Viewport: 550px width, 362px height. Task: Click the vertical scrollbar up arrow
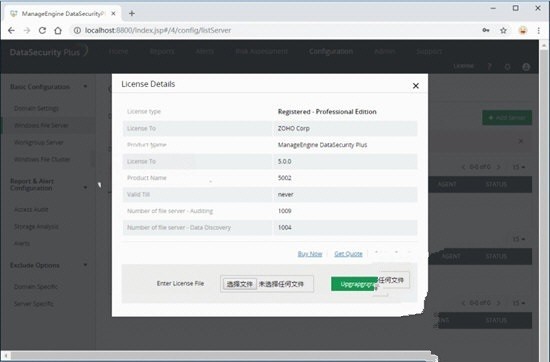(x=544, y=46)
